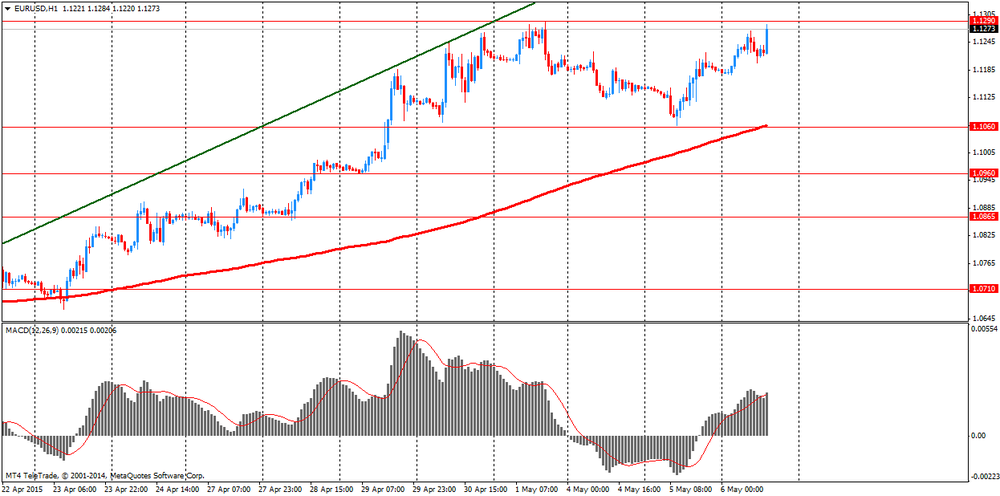Click the 1.1185 price axis value

pos(983,69)
